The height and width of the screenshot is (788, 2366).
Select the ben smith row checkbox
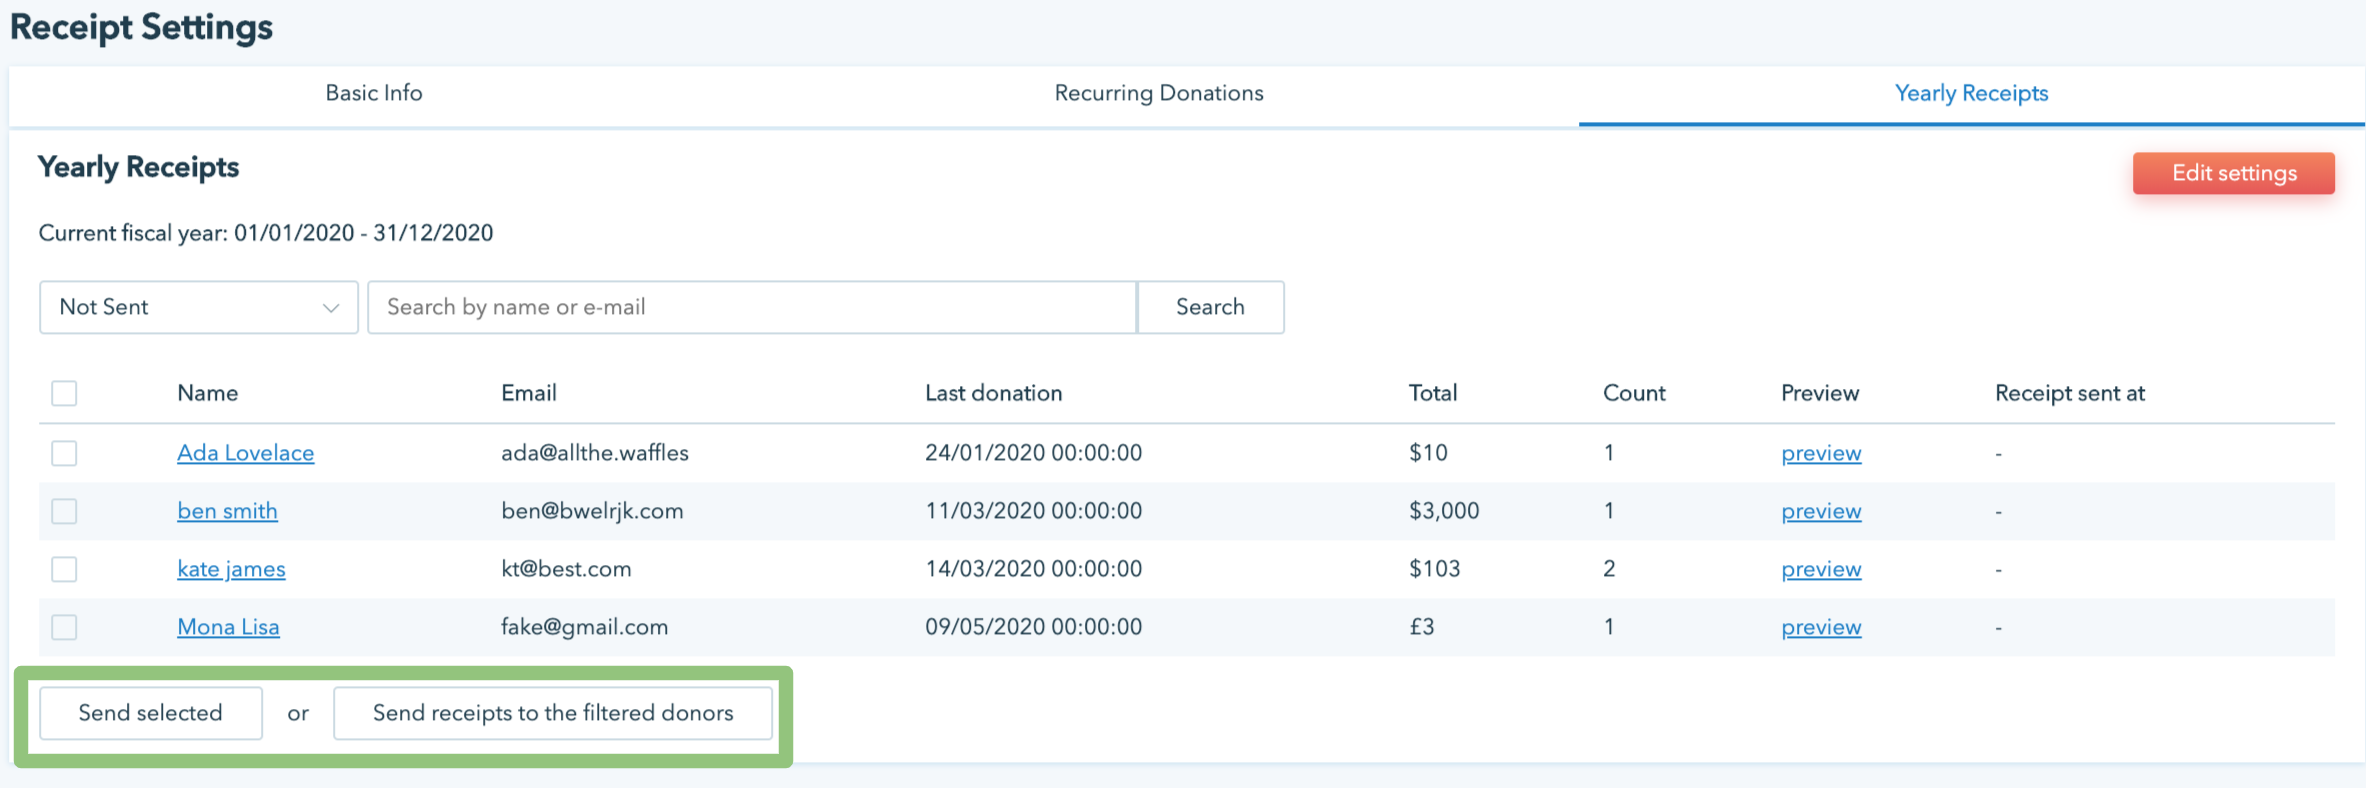64,511
